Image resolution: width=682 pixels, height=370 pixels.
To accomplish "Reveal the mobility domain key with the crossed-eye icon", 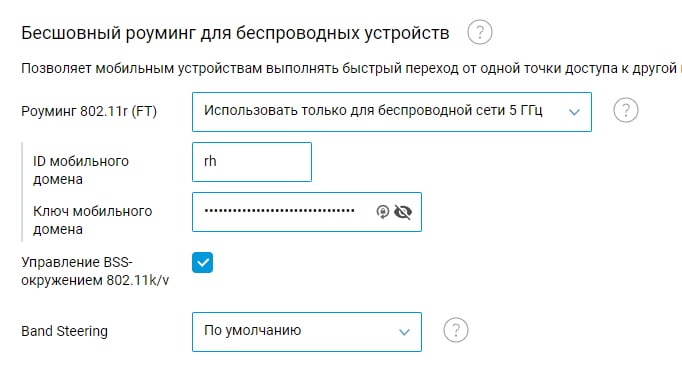I will 403,212.
